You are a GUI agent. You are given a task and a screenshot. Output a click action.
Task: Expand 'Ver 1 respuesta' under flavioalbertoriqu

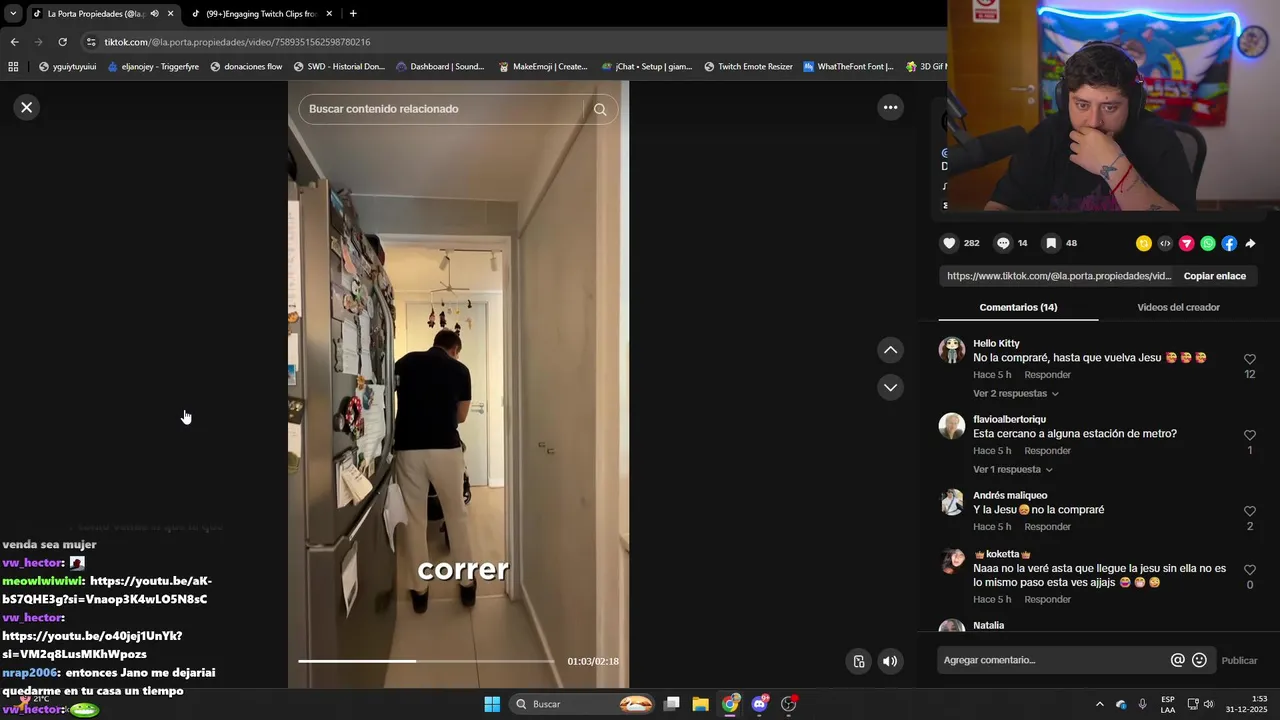click(1013, 470)
